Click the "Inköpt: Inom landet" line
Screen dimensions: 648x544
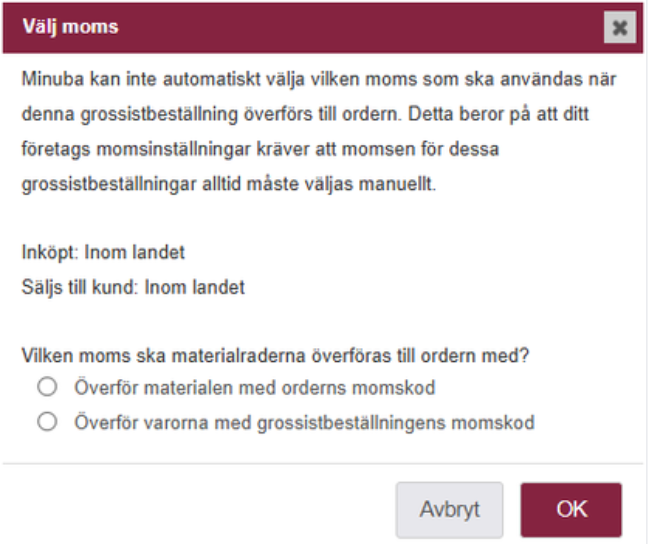(103, 254)
